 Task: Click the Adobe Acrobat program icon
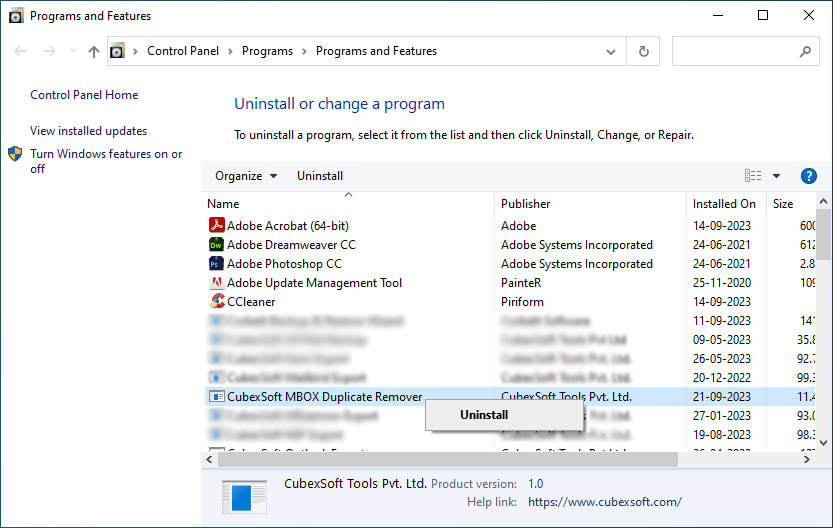tap(216, 225)
